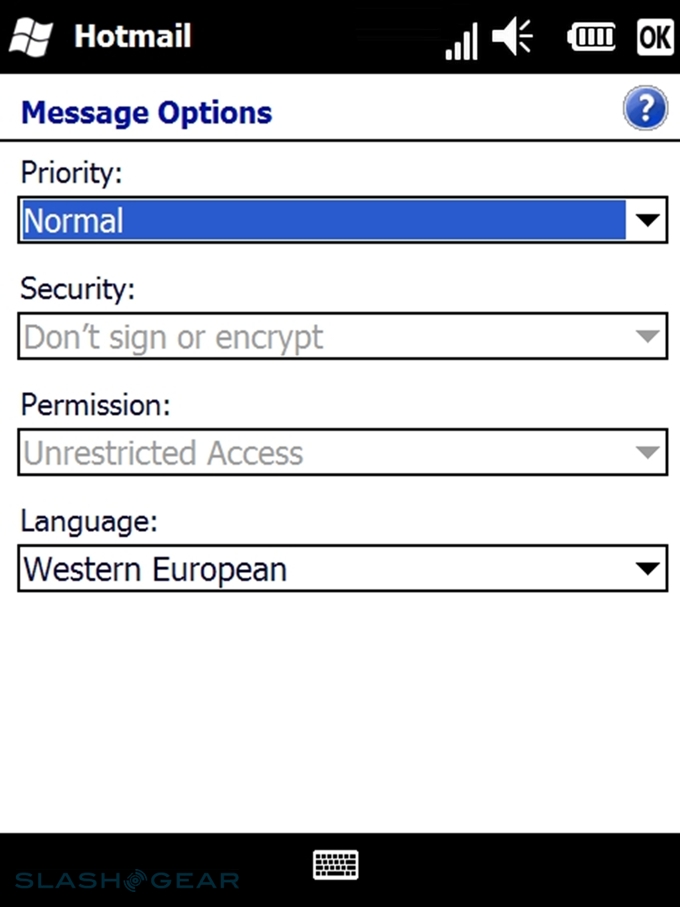Click the Priority label text
The width and height of the screenshot is (680, 907).
click(71, 173)
